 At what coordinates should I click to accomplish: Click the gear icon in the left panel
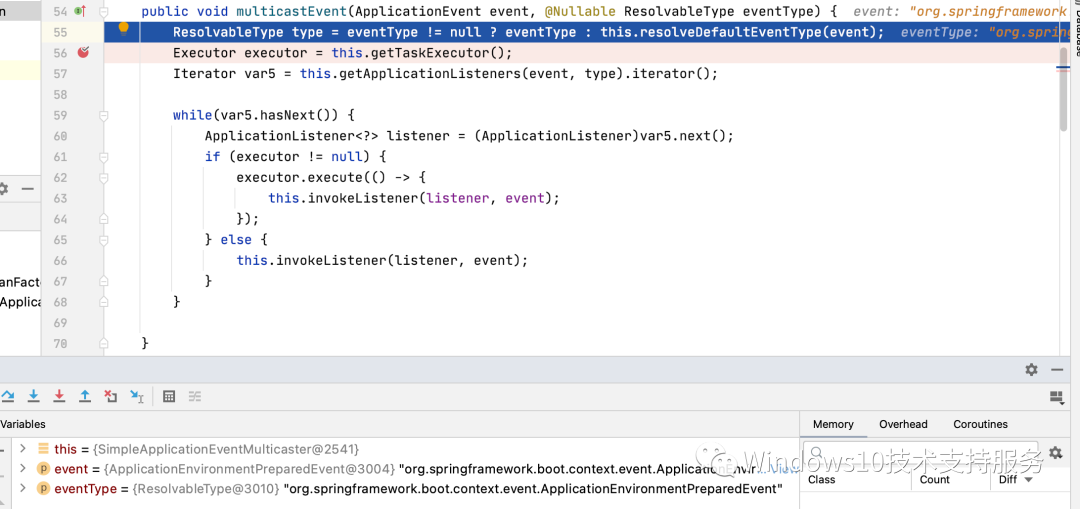3,188
